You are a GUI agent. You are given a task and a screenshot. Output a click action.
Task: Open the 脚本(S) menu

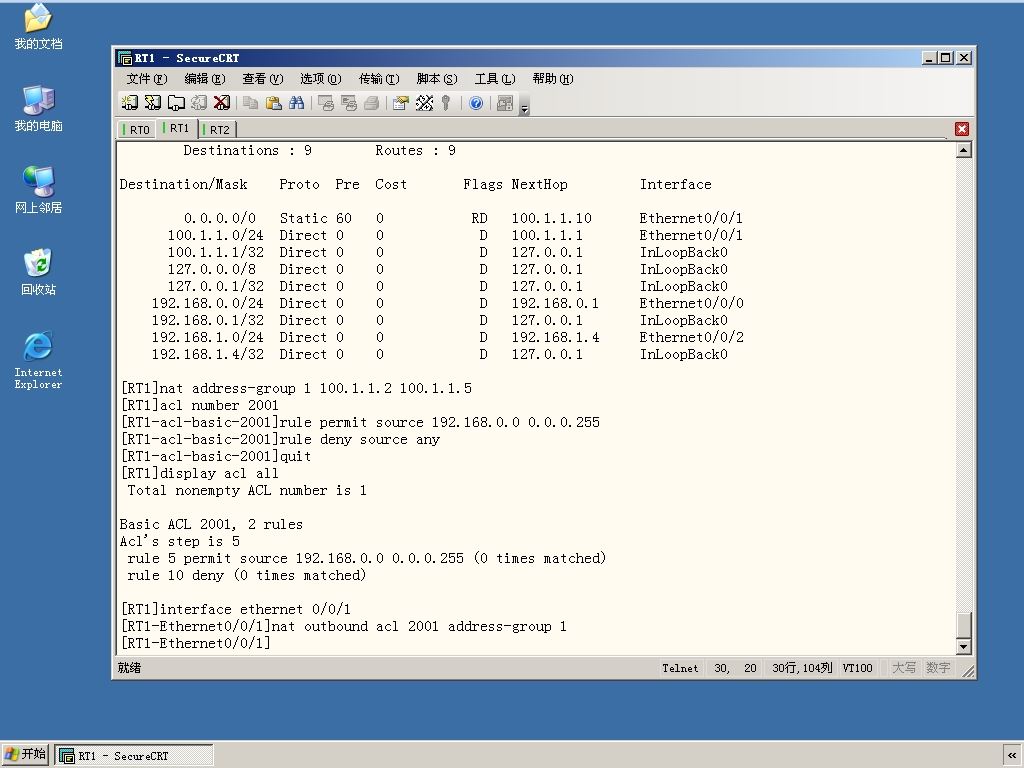point(437,79)
